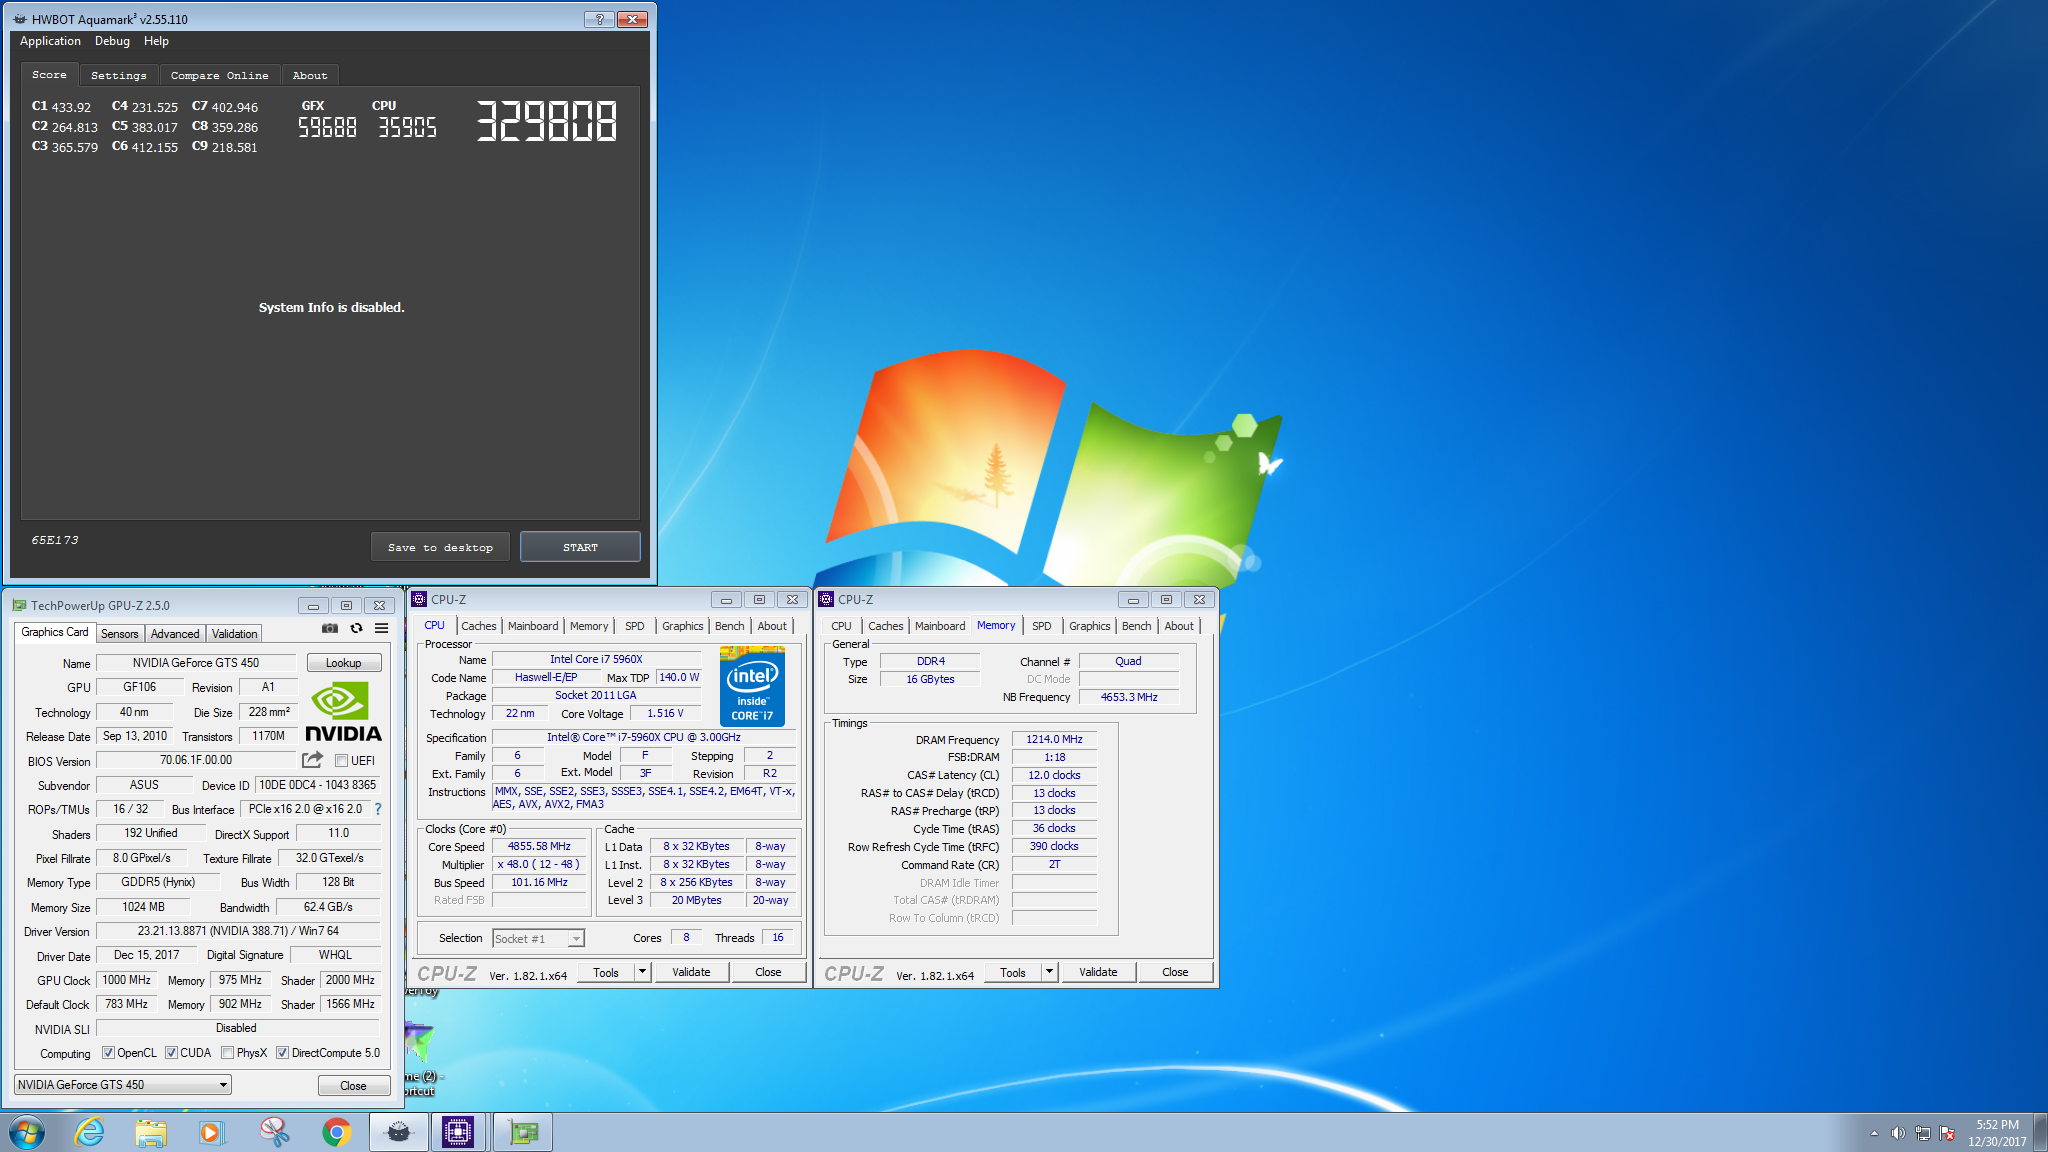
Task: Open Socket #1 selection dropdown
Action: tap(538, 938)
